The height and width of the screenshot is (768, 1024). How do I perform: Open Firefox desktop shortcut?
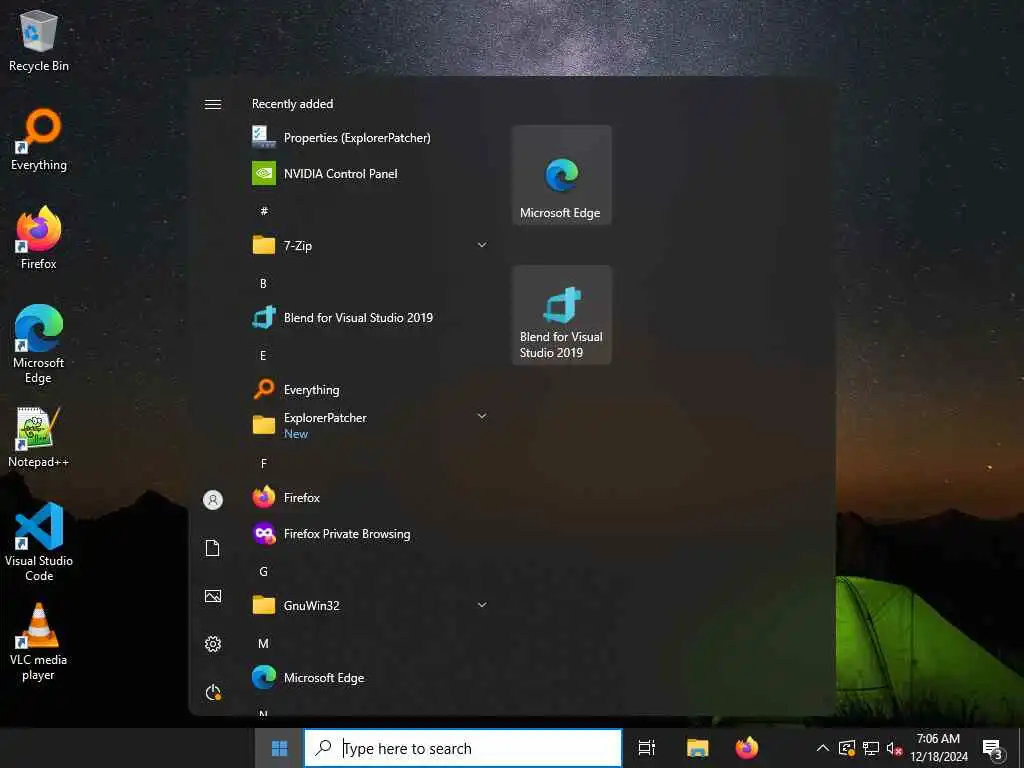(x=39, y=238)
